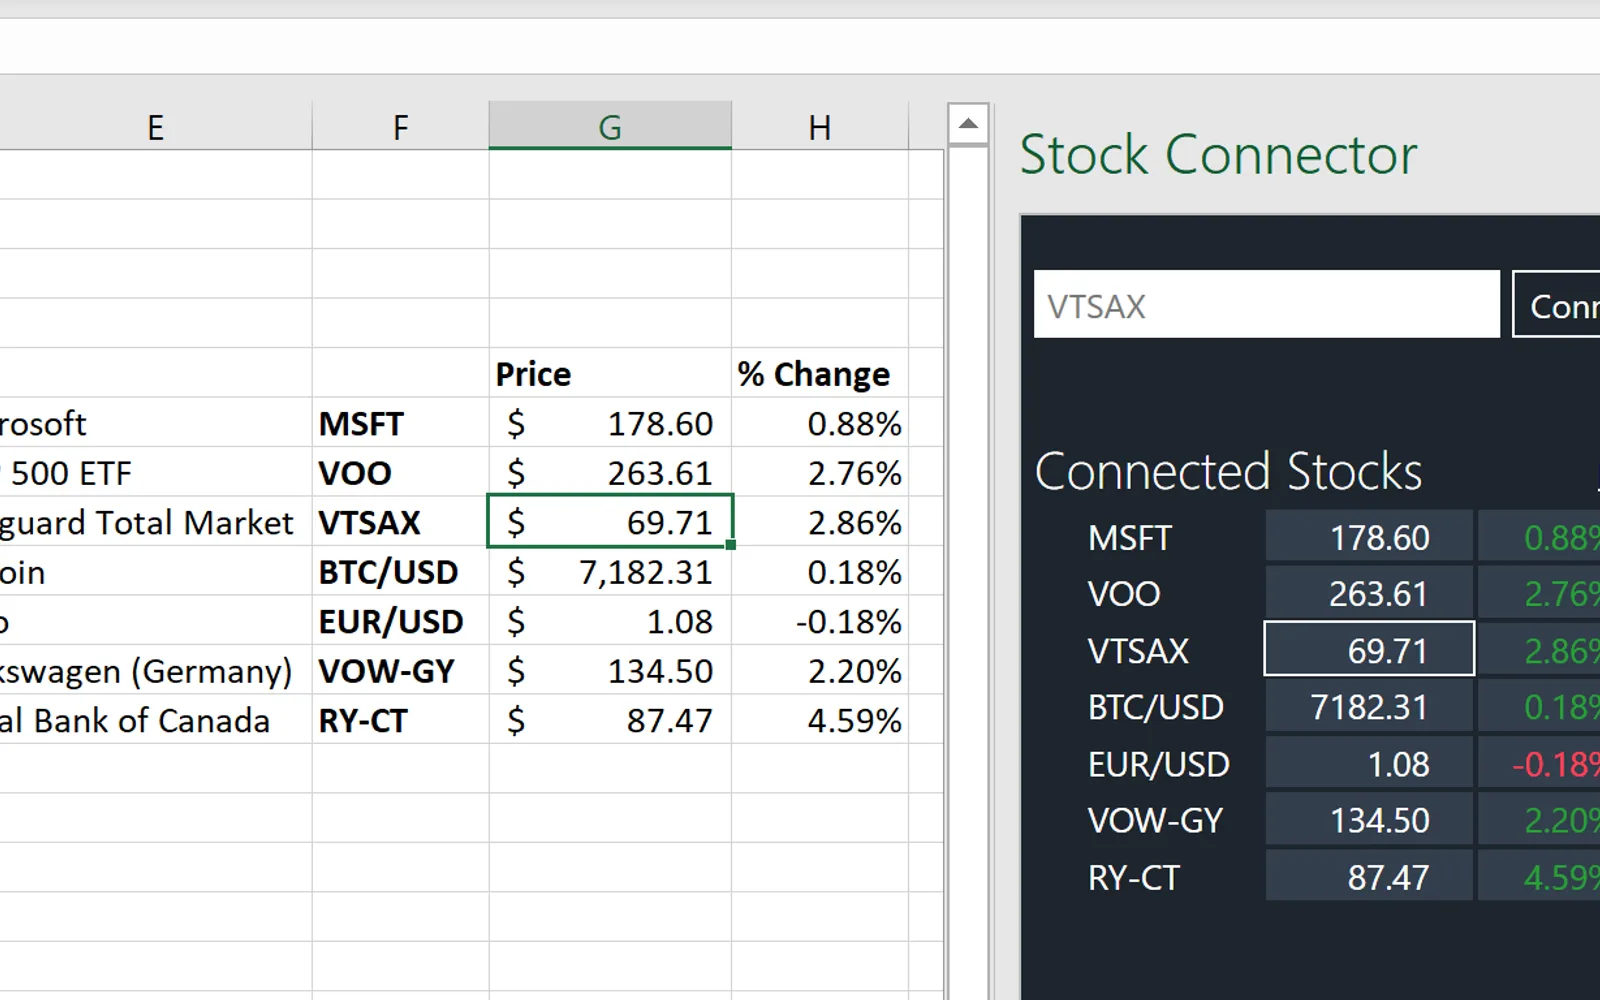Select the $87.47 price cell in the spreadsheet
Image resolution: width=1600 pixels, height=1000 pixels.
610,720
